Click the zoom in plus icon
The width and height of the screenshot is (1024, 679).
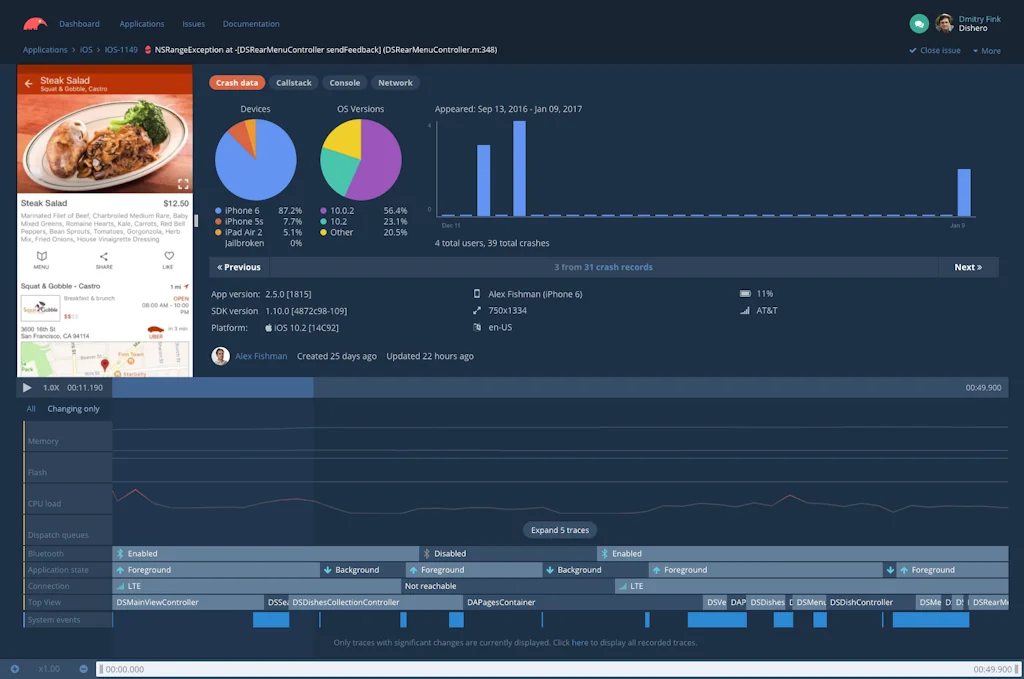pos(15,669)
